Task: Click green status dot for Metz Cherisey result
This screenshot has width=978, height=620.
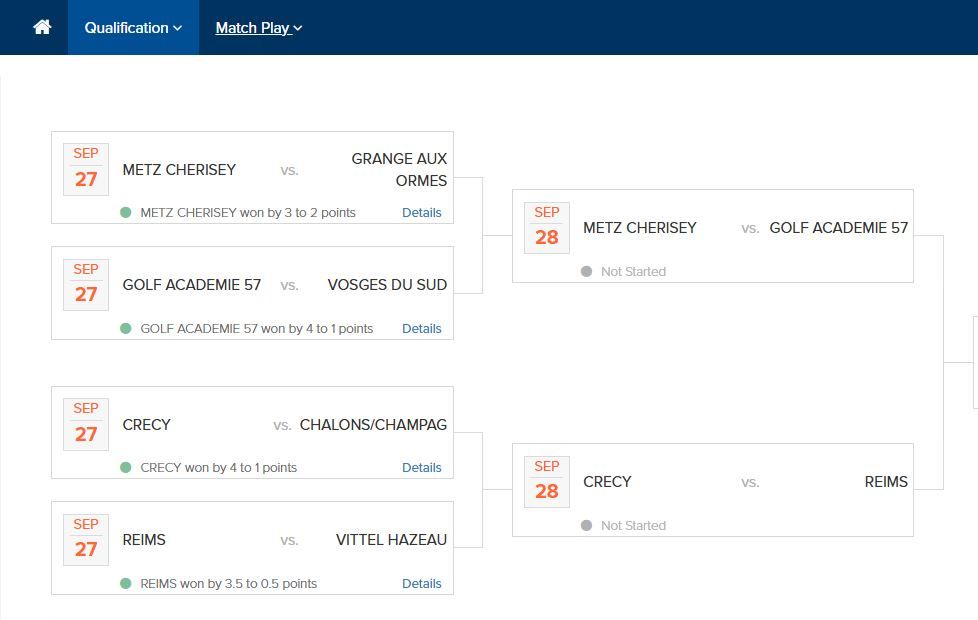Action: coord(126,213)
